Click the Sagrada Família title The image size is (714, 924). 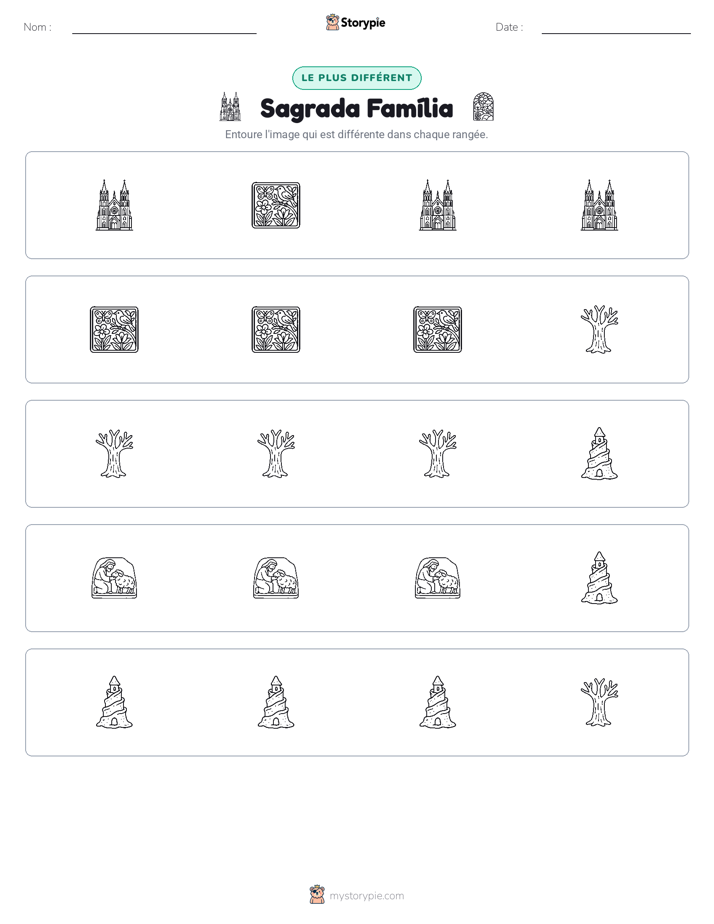coord(356,108)
